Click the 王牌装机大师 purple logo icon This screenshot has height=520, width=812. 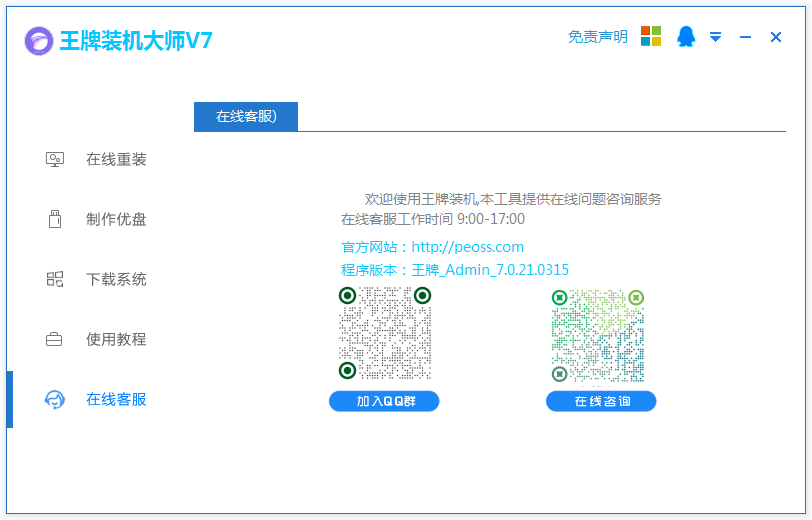39,40
